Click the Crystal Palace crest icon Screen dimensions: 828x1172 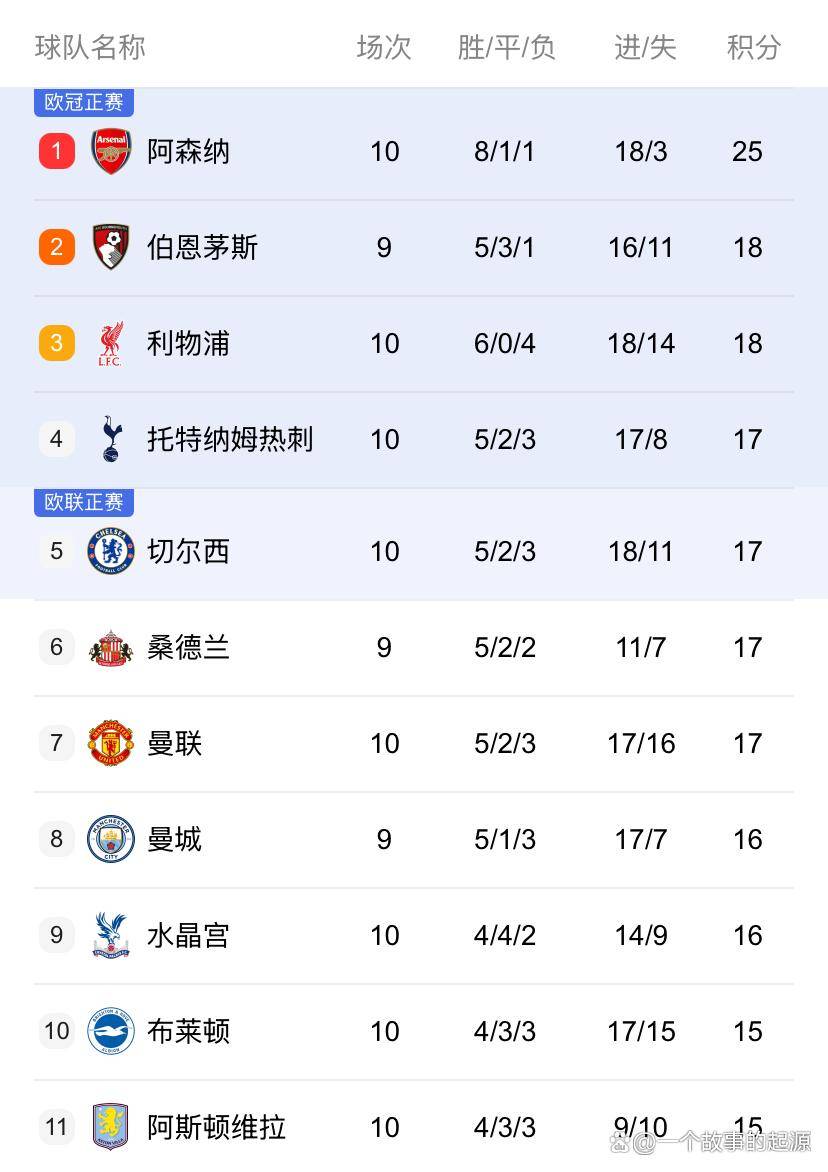[x=111, y=935]
